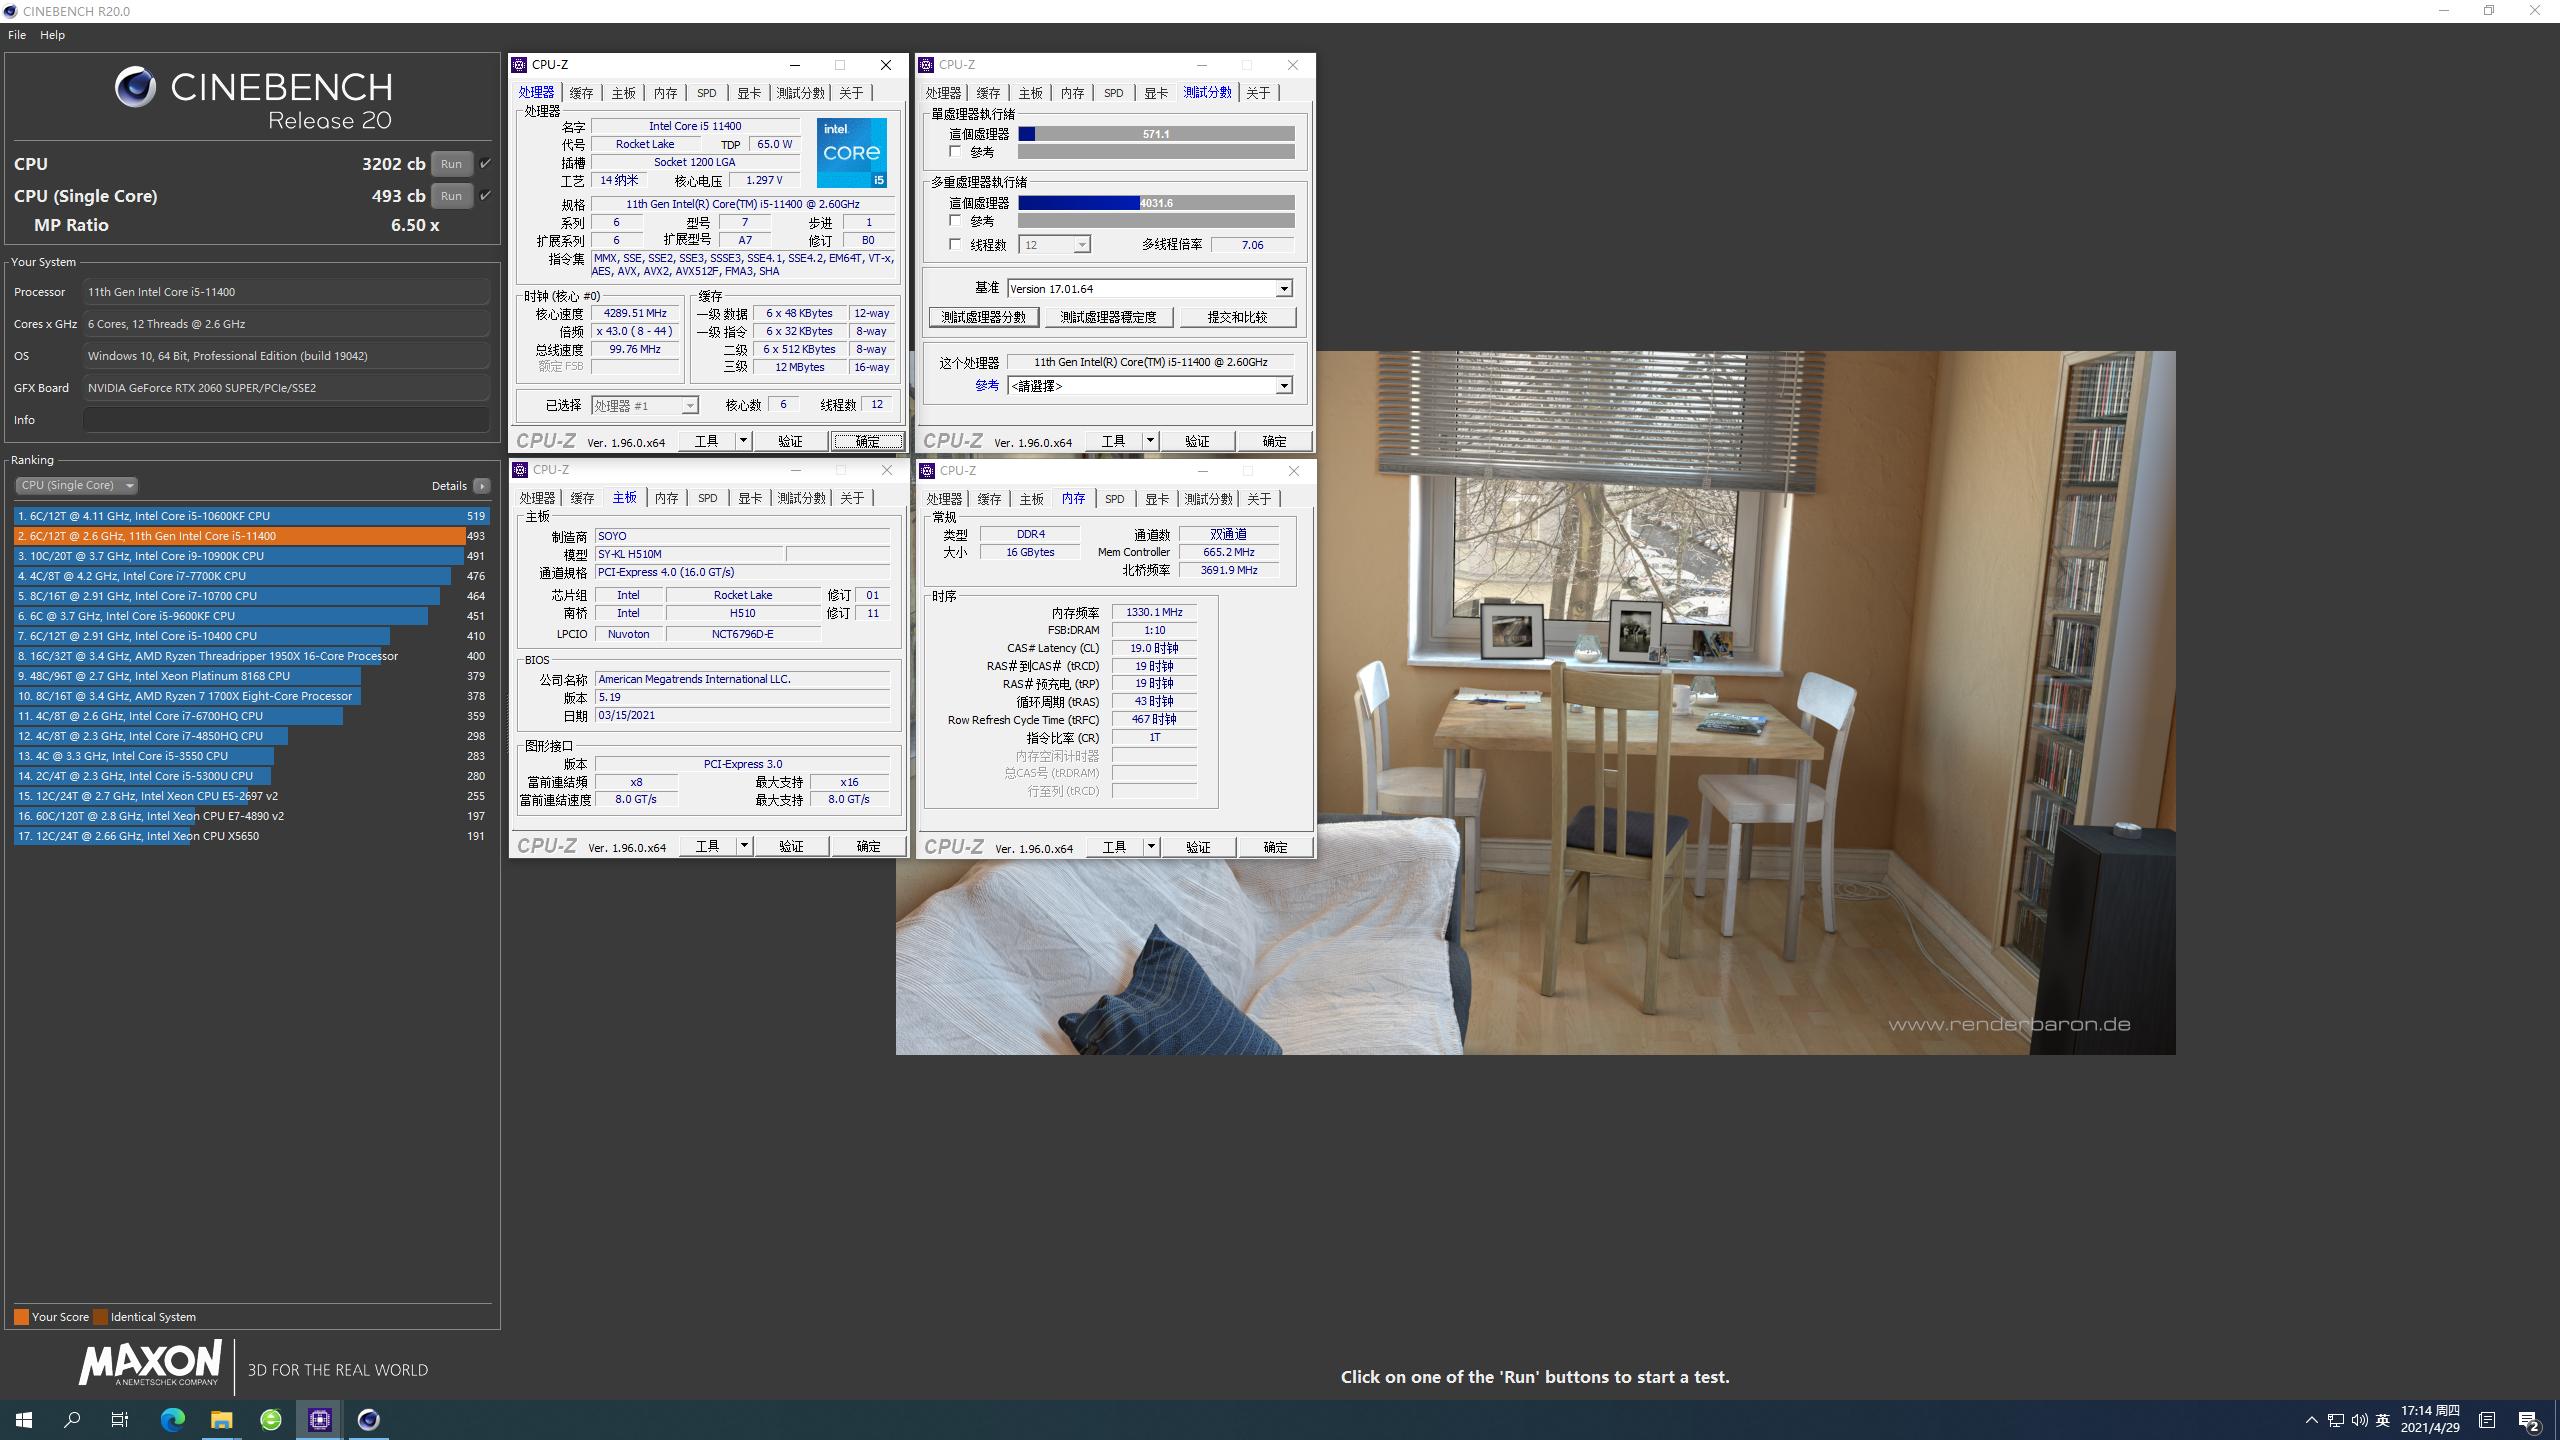Enable single-thread reference (參考) checkbox
This screenshot has width=2560, height=1440.
tap(955, 152)
